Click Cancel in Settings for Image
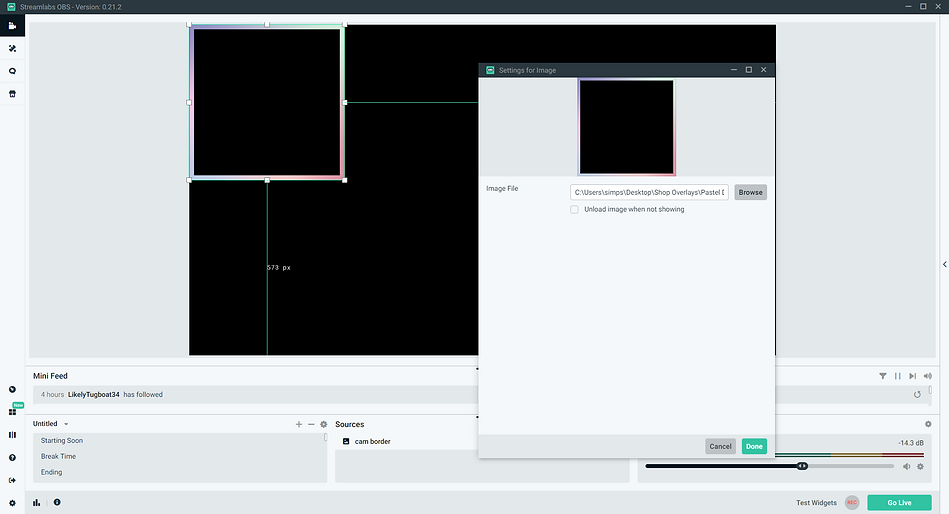 720,446
